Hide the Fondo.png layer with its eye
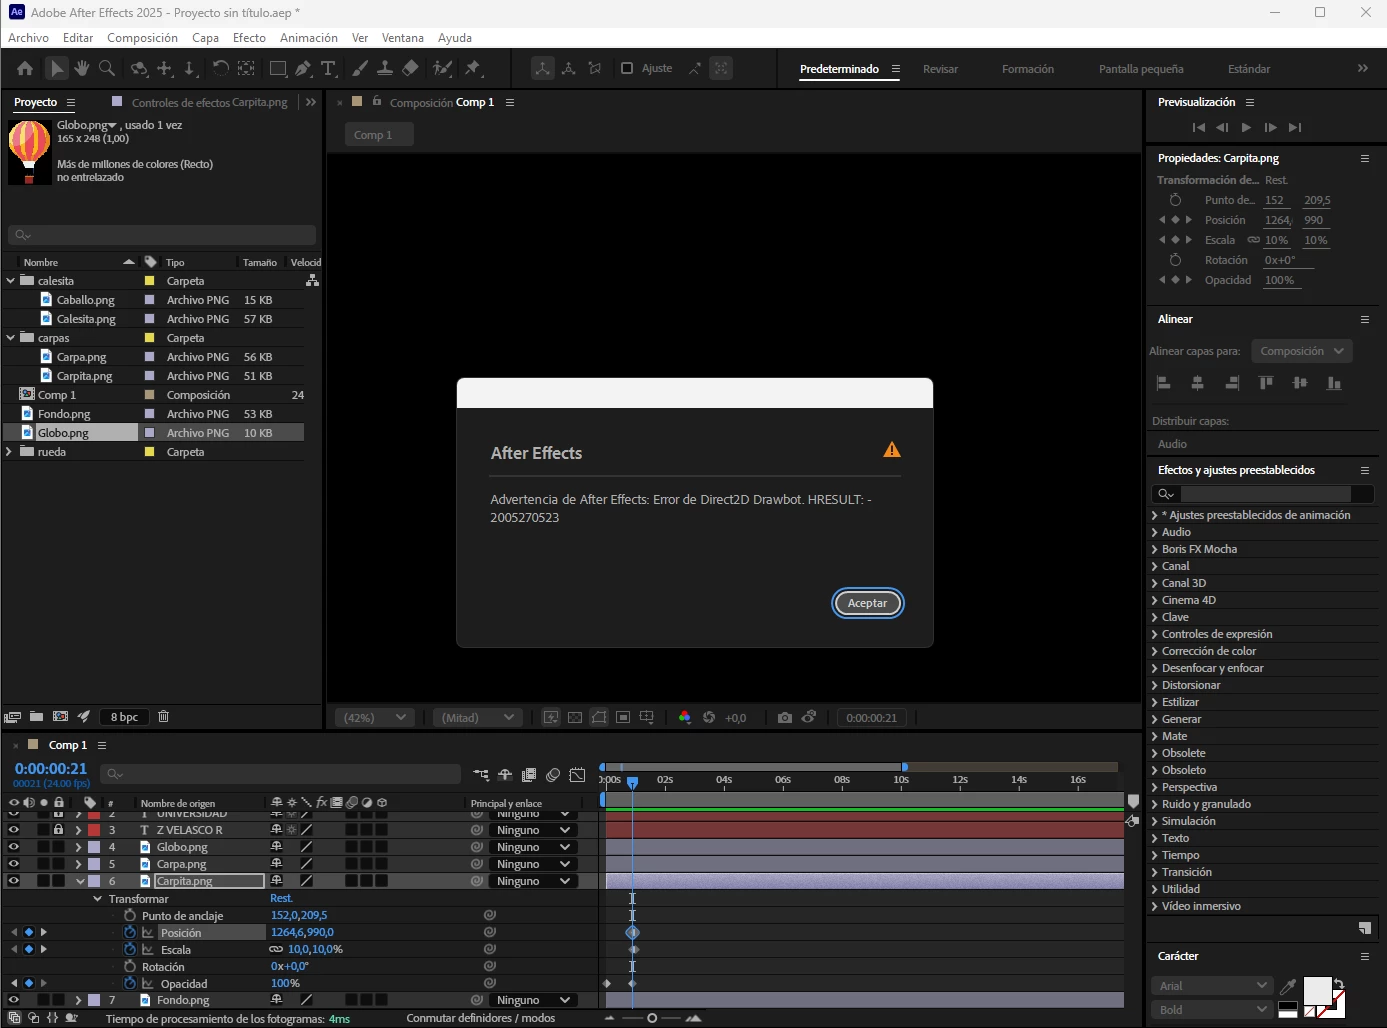This screenshot has width=1387, height=1028. click(x=13, y=1000)
